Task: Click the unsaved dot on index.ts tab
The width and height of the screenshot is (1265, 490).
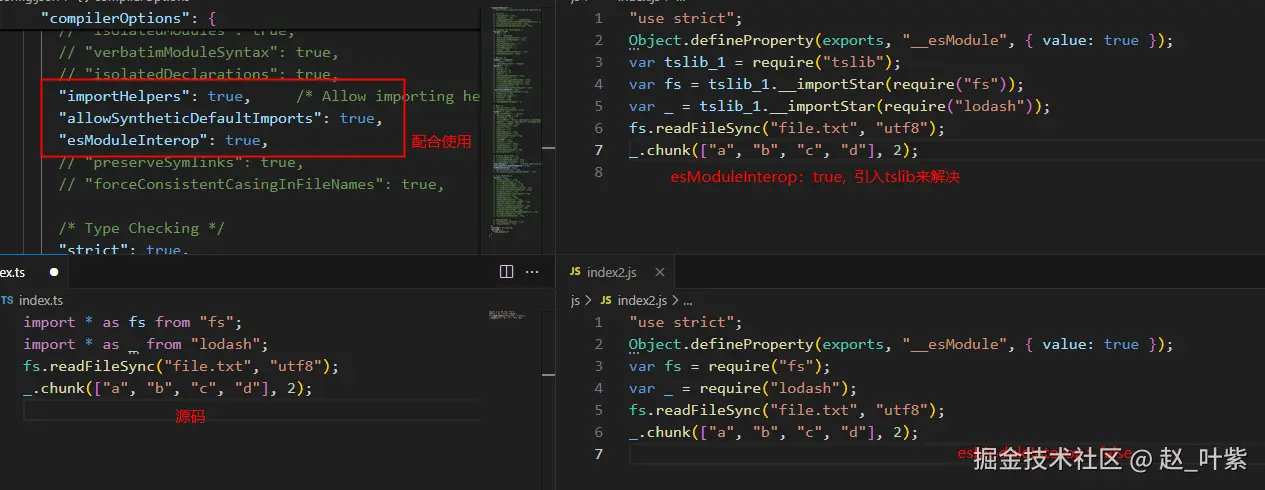Action: (54, 272)
